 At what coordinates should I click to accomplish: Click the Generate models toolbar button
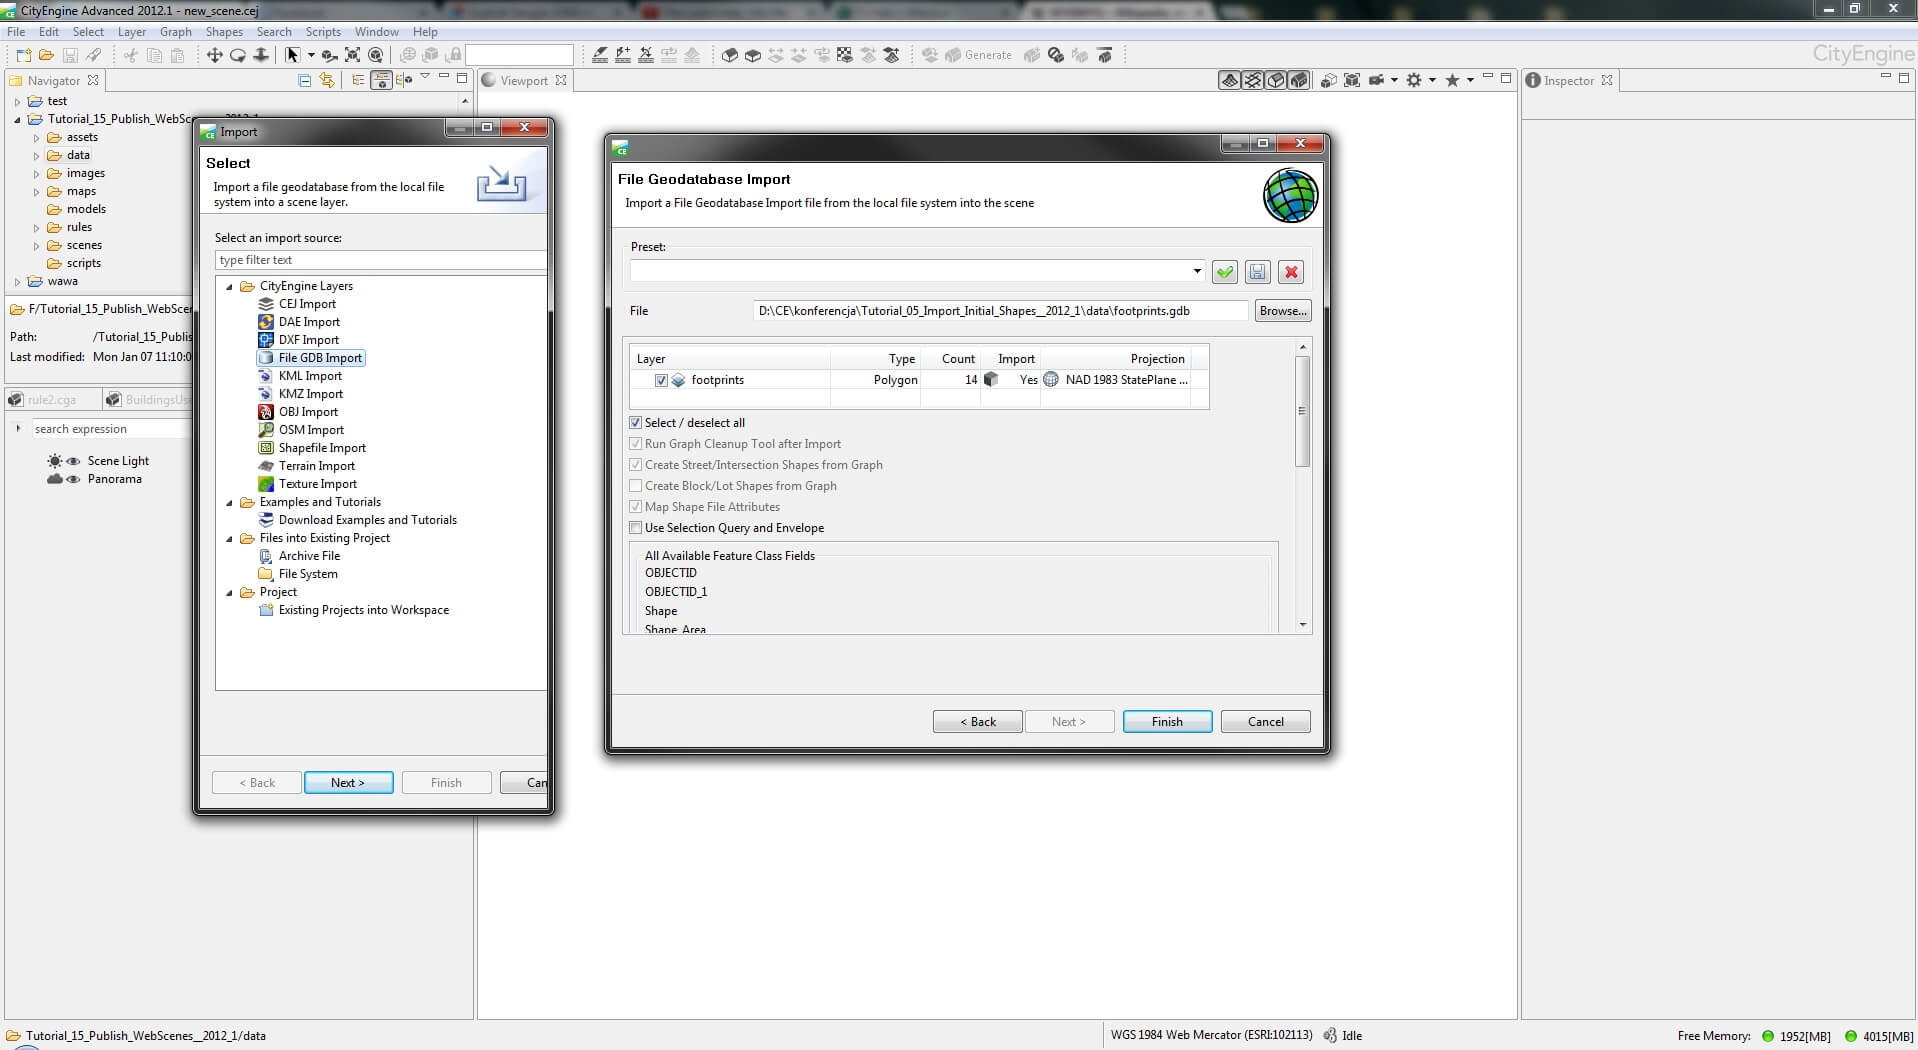(x=979, y=55)
